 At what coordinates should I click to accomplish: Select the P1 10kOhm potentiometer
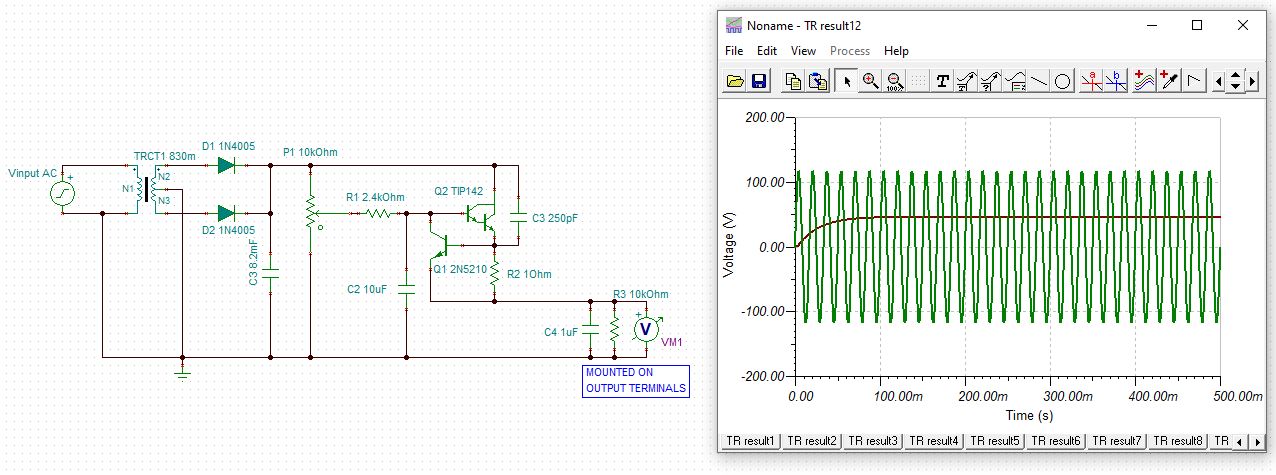(x=312, y=211)
